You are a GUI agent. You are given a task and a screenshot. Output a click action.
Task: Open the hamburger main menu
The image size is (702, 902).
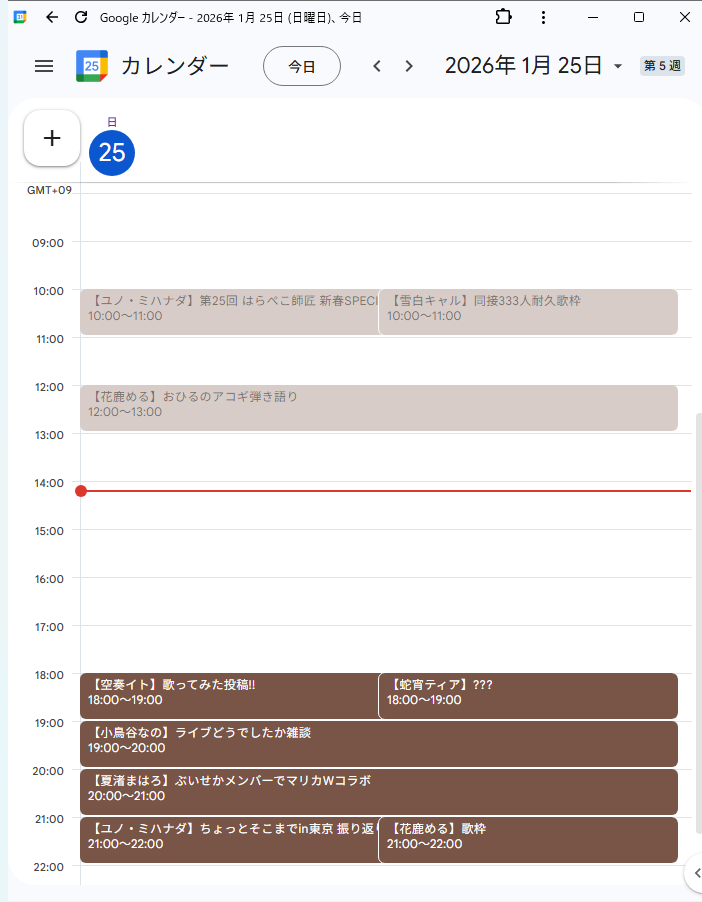44,66
